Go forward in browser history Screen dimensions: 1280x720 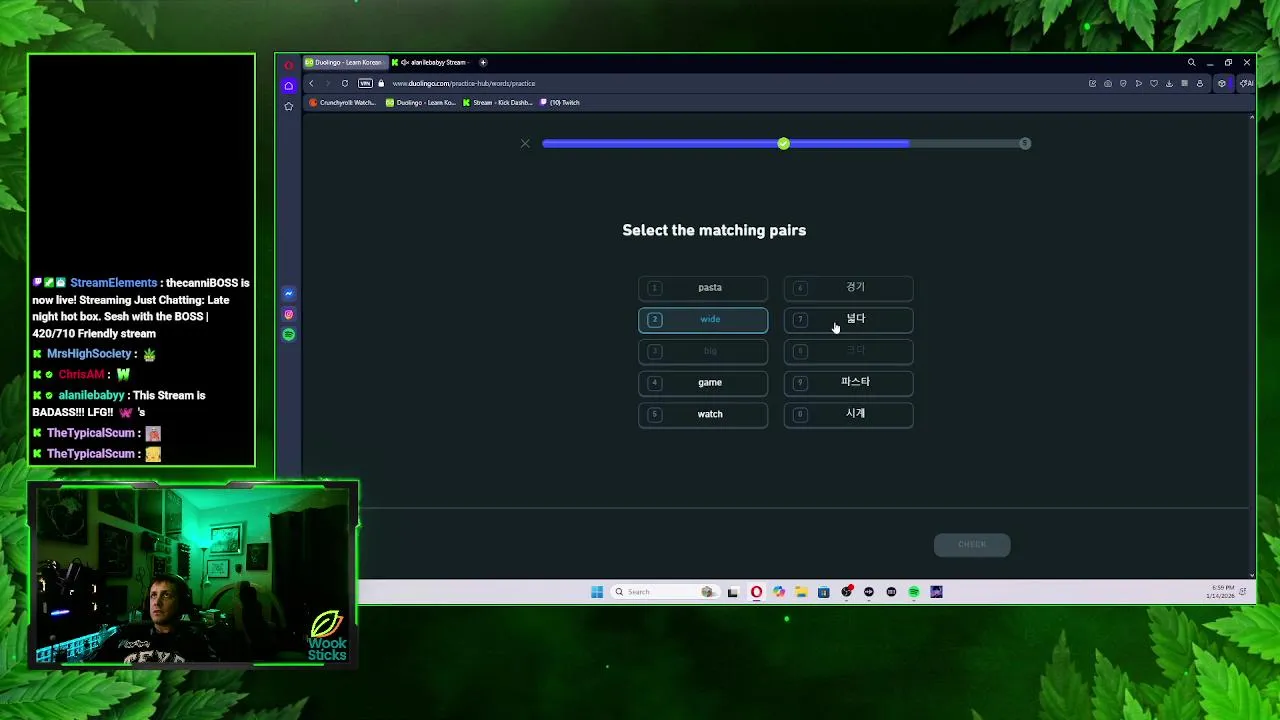point(327,83)
